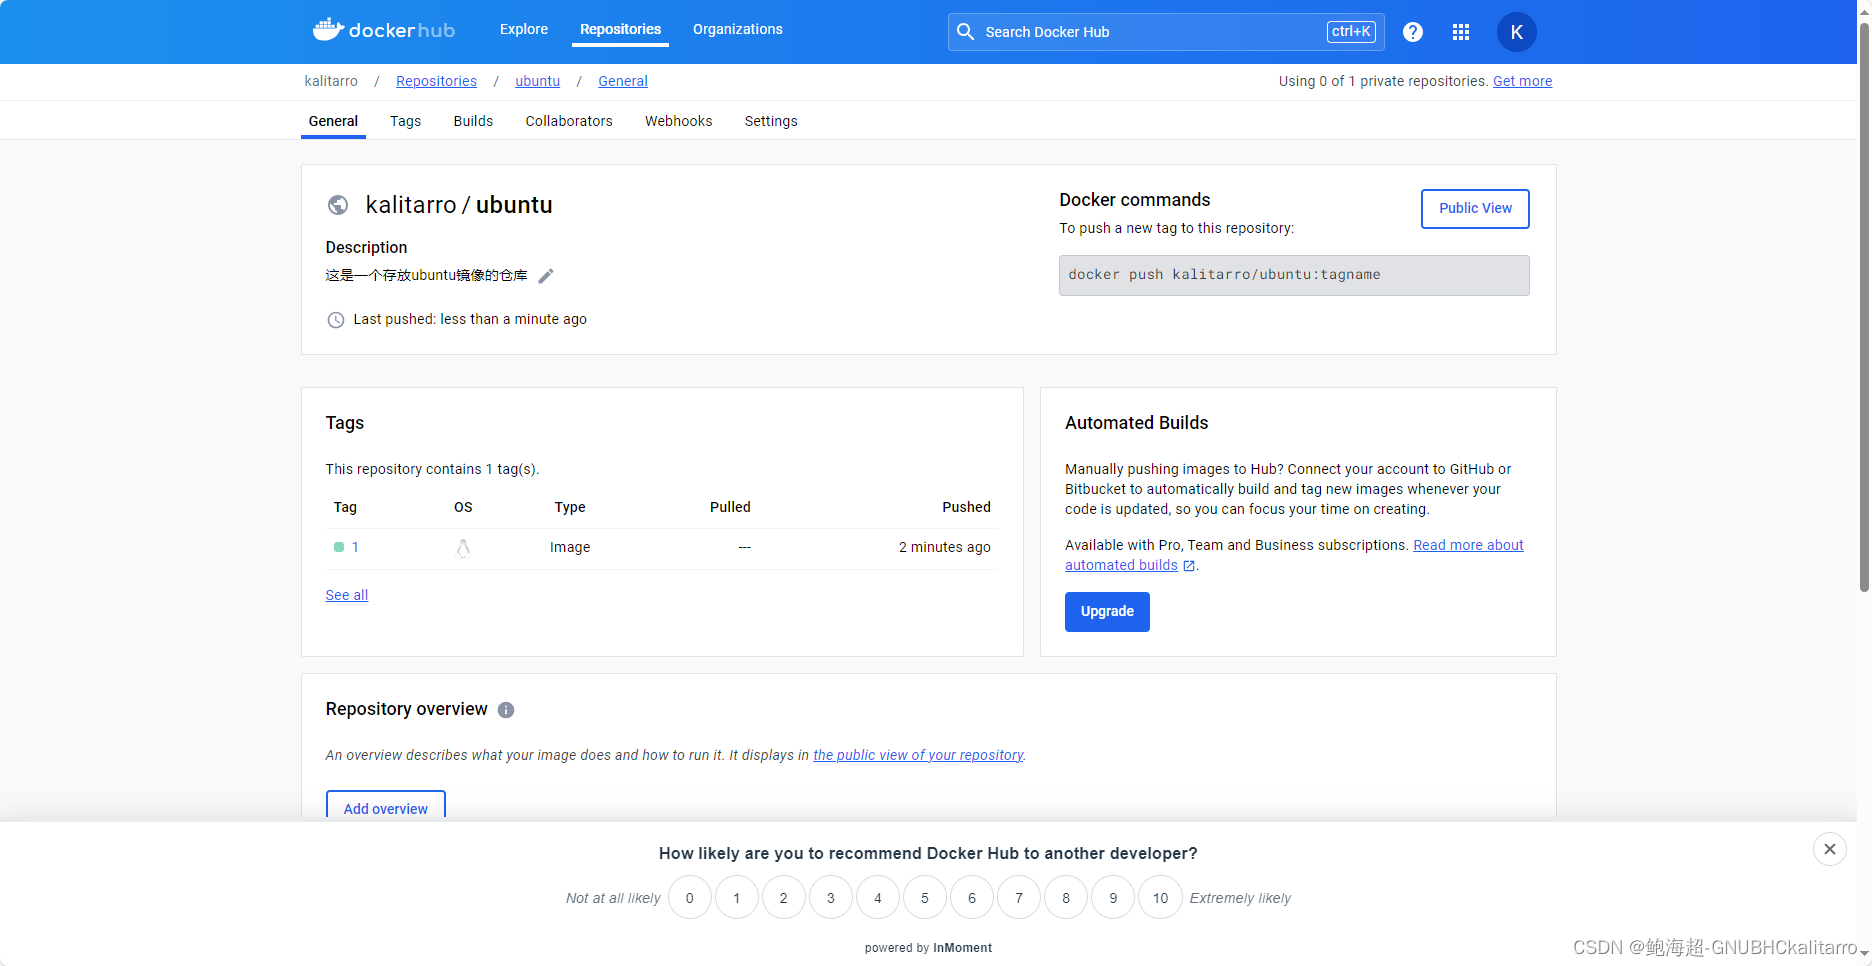This screenshot has width=1872, height=966.
Task: Open the public view of your repository link
Action: point(918,755)
